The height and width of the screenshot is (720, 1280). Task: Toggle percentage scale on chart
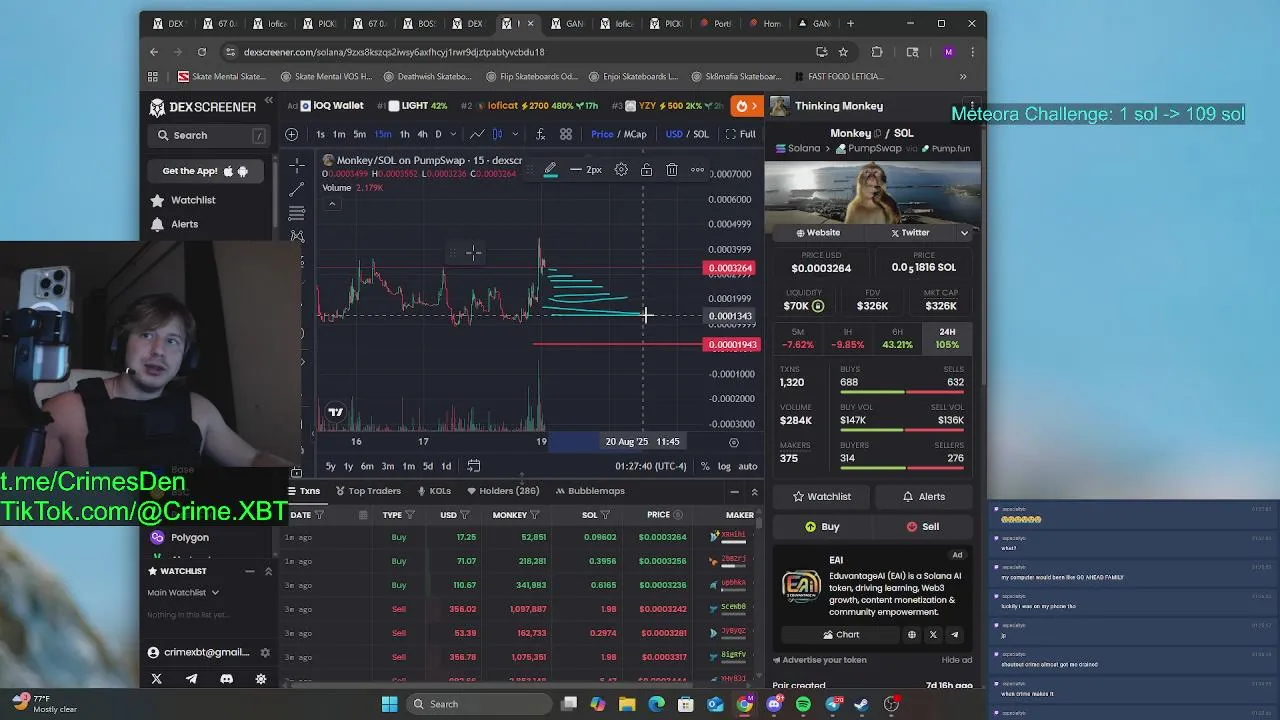(705, 466)
